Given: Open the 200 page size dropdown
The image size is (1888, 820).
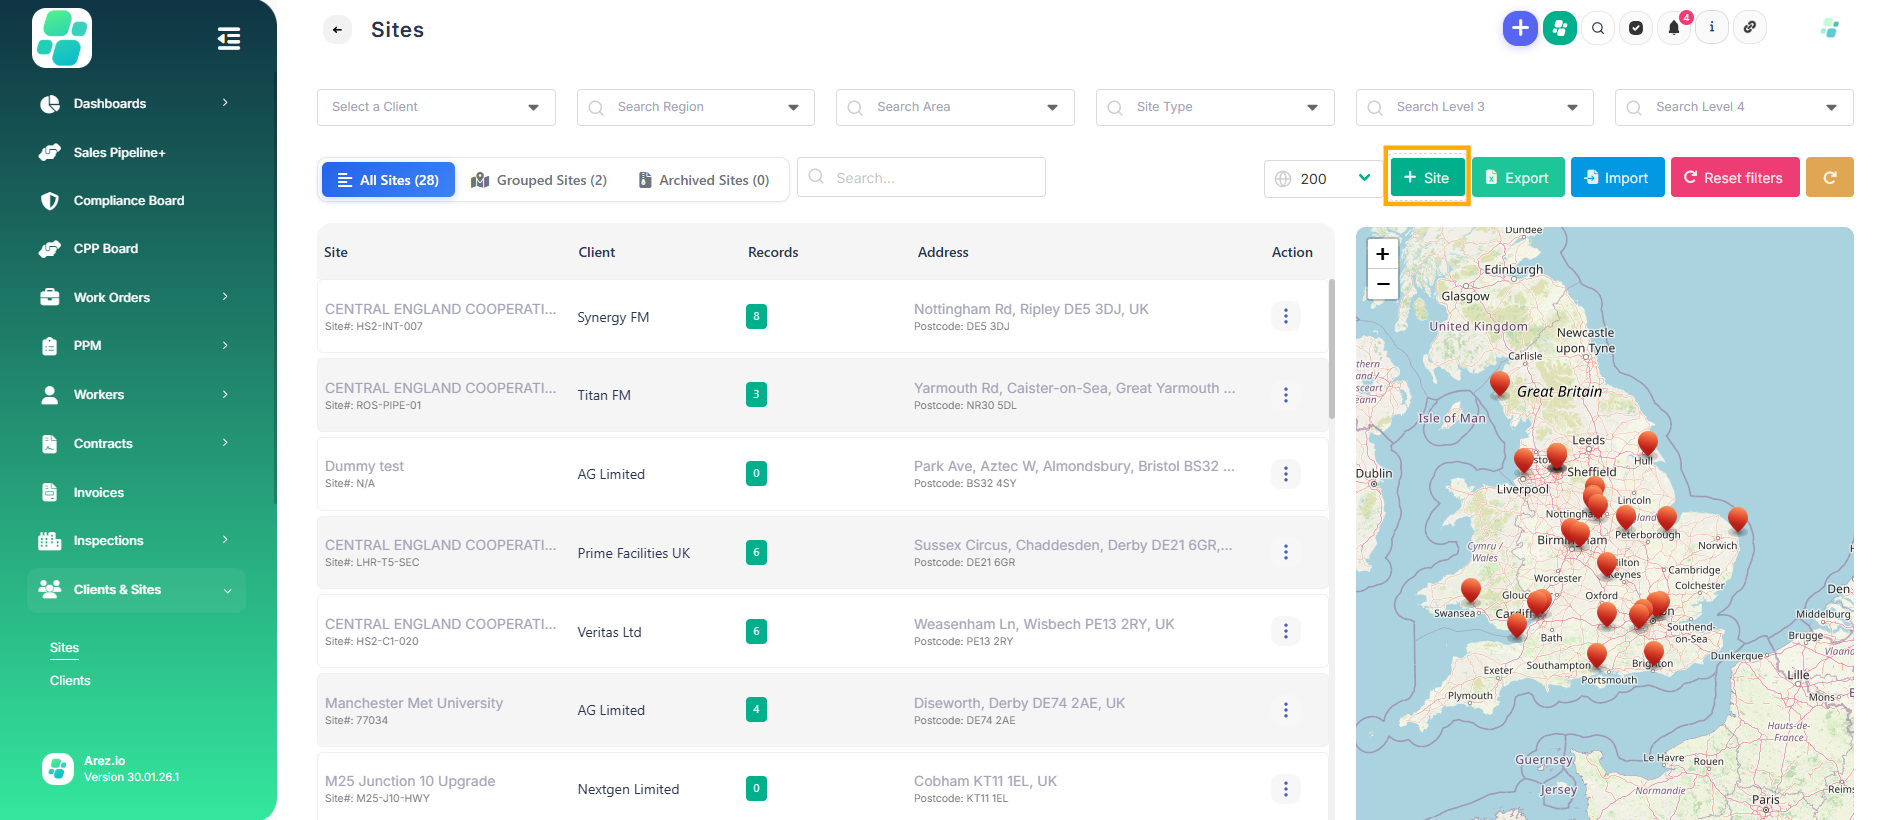Looking at the screenshot, I should (1322, 178).
